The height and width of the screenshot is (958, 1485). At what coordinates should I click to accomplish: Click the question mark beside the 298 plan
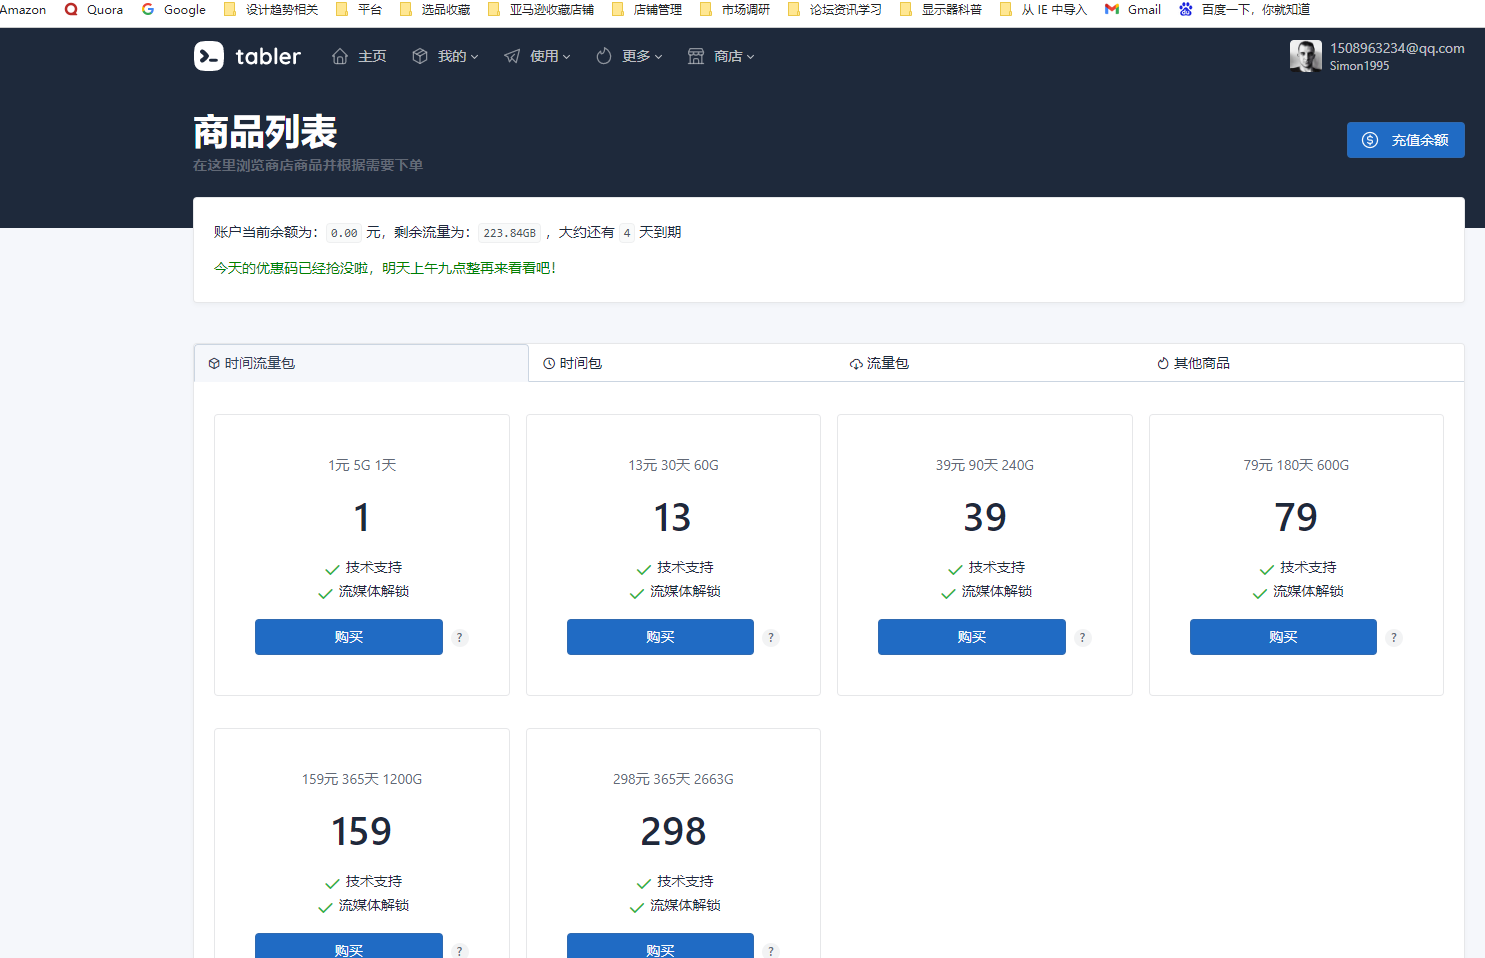tap(771, 950)
